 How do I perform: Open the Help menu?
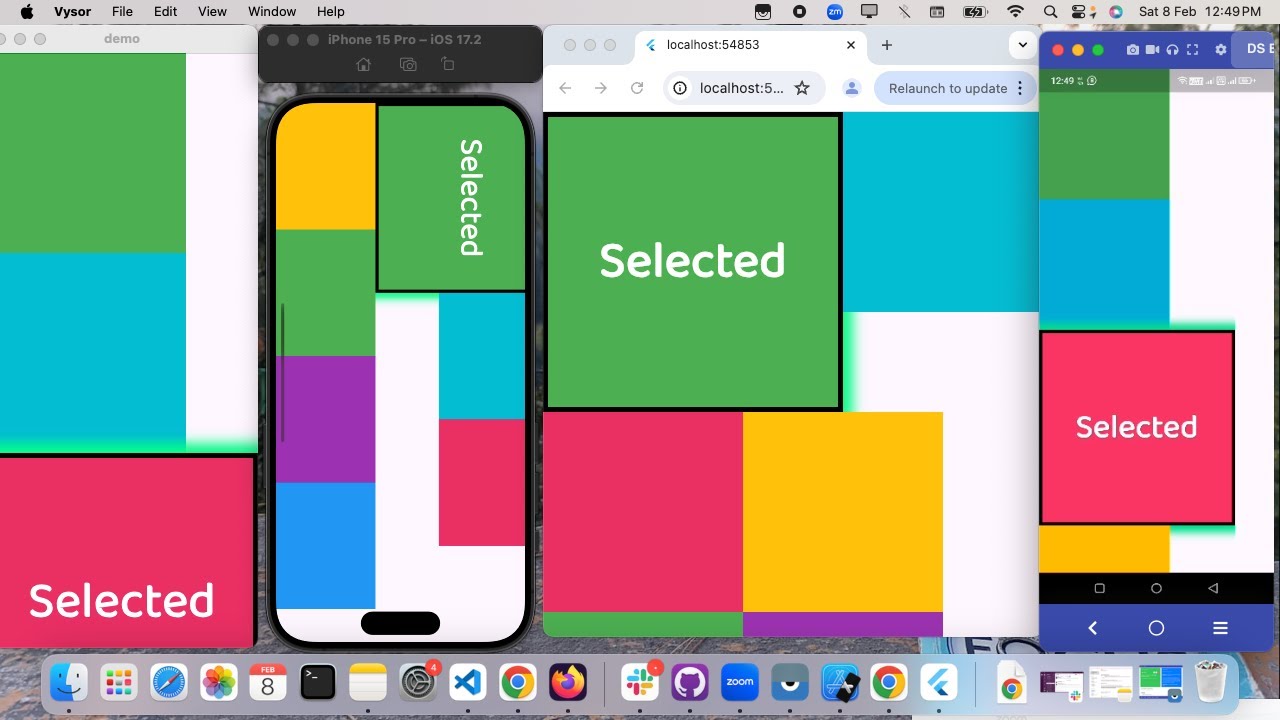[x=330, y=12]
